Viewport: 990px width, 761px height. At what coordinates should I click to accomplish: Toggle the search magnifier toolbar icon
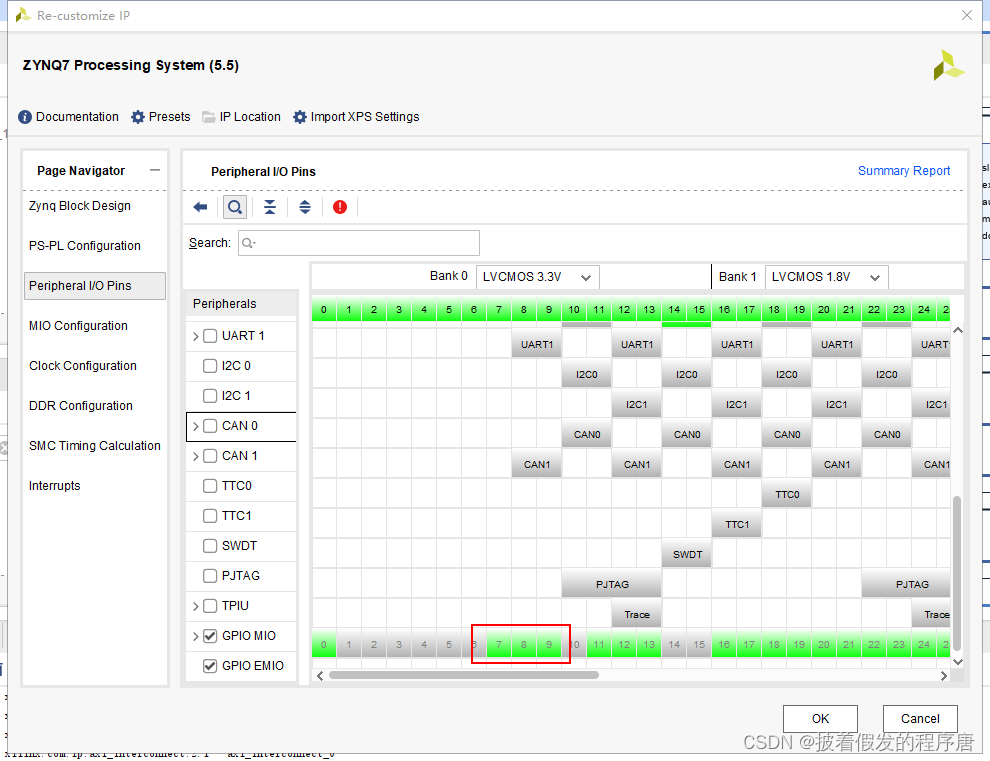click(x=235, y=207)
